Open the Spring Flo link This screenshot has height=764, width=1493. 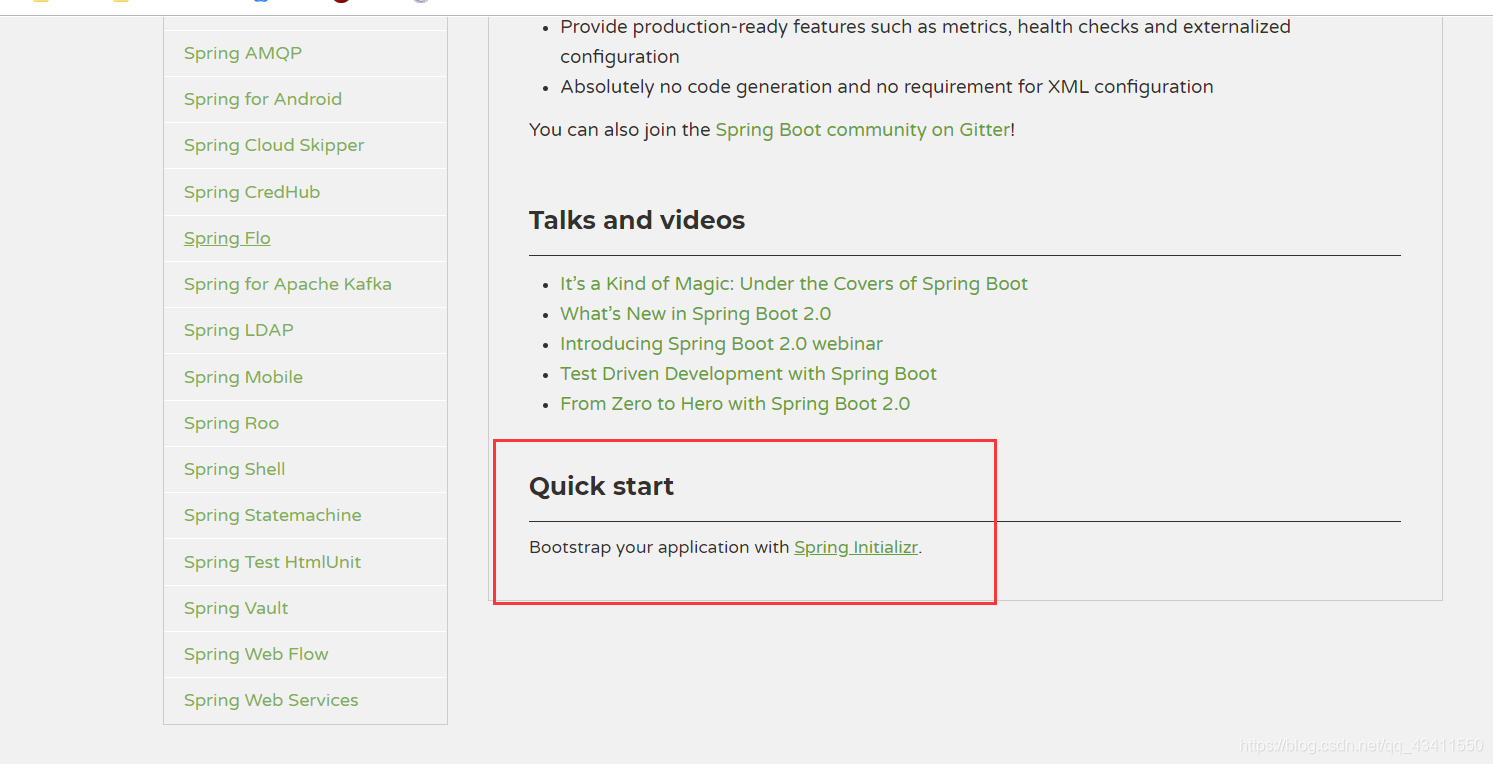(227, 238)
